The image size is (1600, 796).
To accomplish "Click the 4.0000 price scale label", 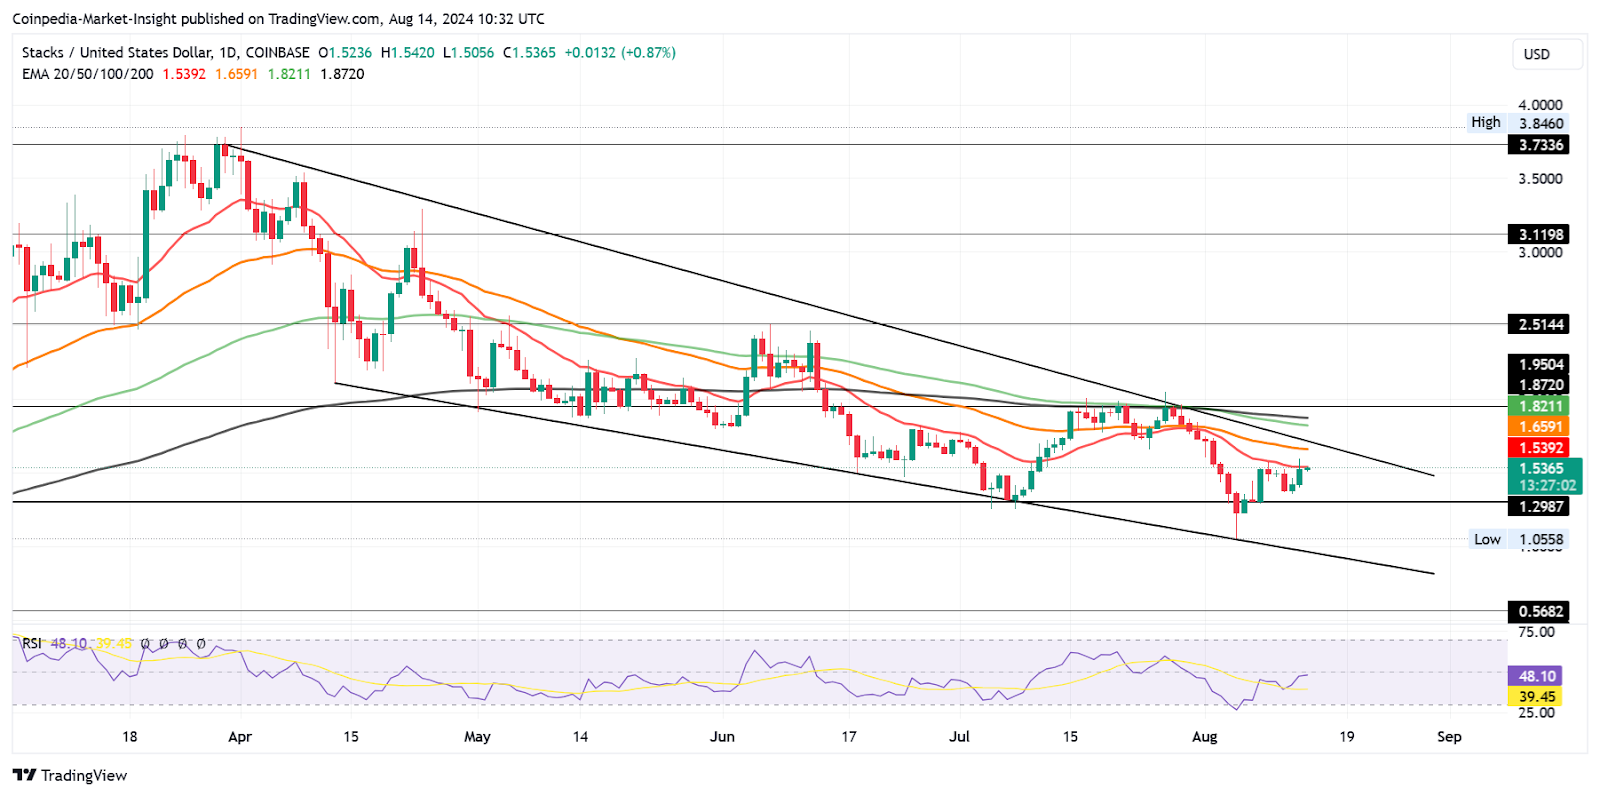I will (1540, 105).
